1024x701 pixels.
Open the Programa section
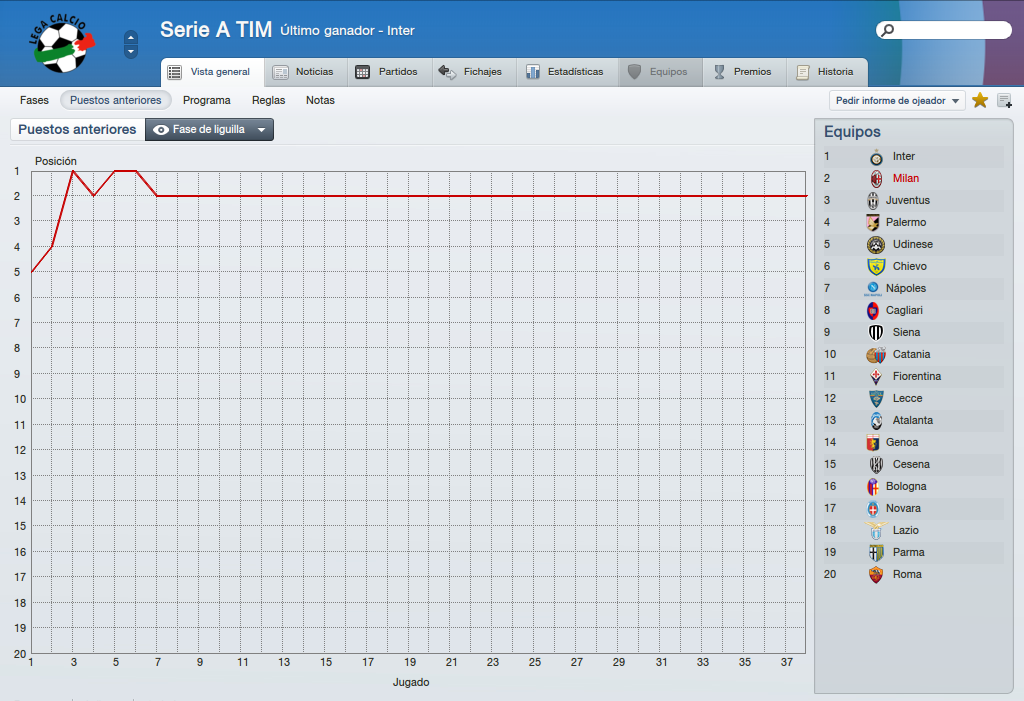pyautogui.click(x=206, y=100)
